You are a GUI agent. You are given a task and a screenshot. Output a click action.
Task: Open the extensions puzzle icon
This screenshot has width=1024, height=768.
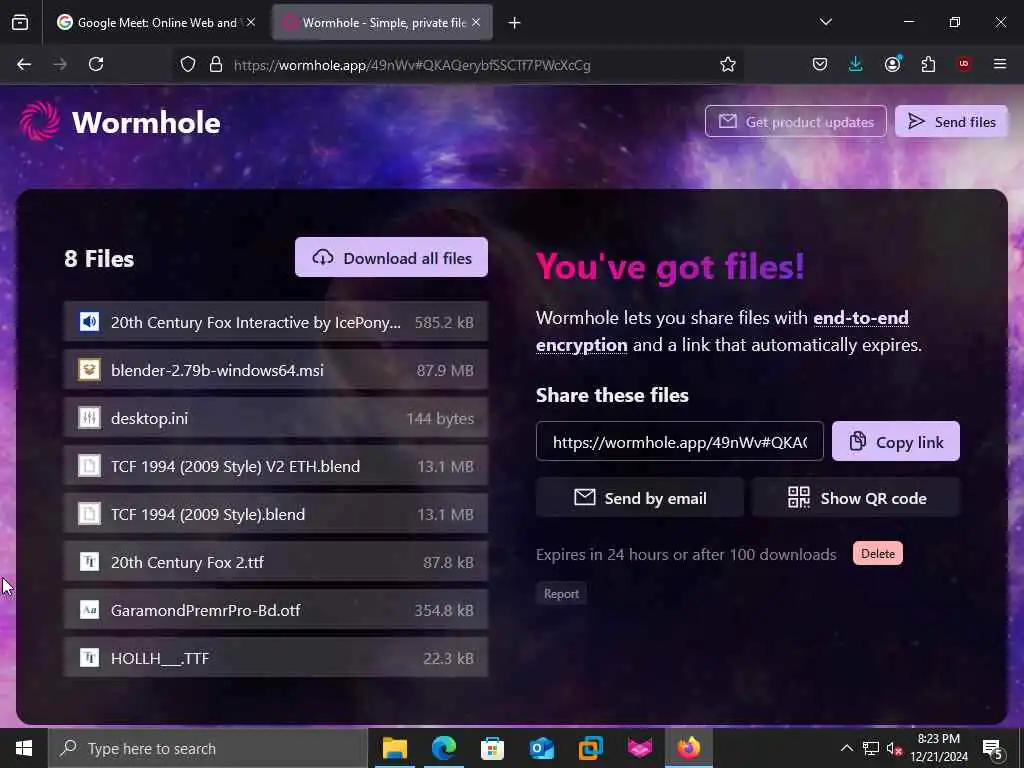pos(928,64)
